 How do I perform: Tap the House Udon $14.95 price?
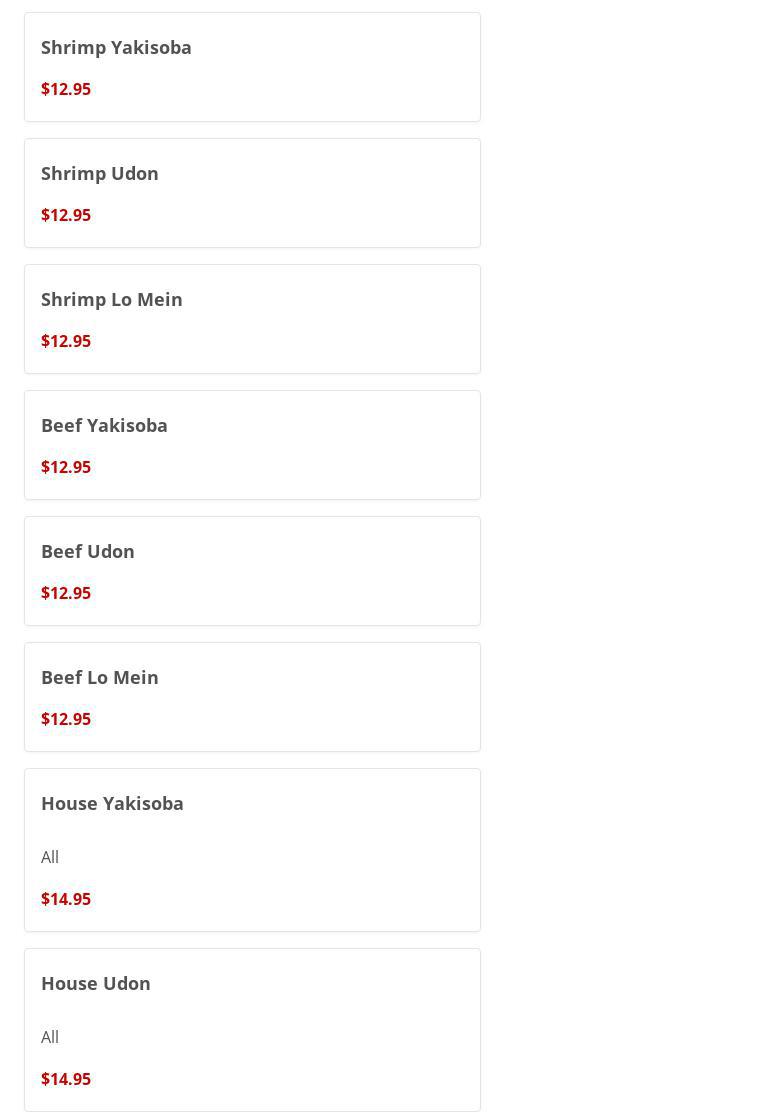66,1079
